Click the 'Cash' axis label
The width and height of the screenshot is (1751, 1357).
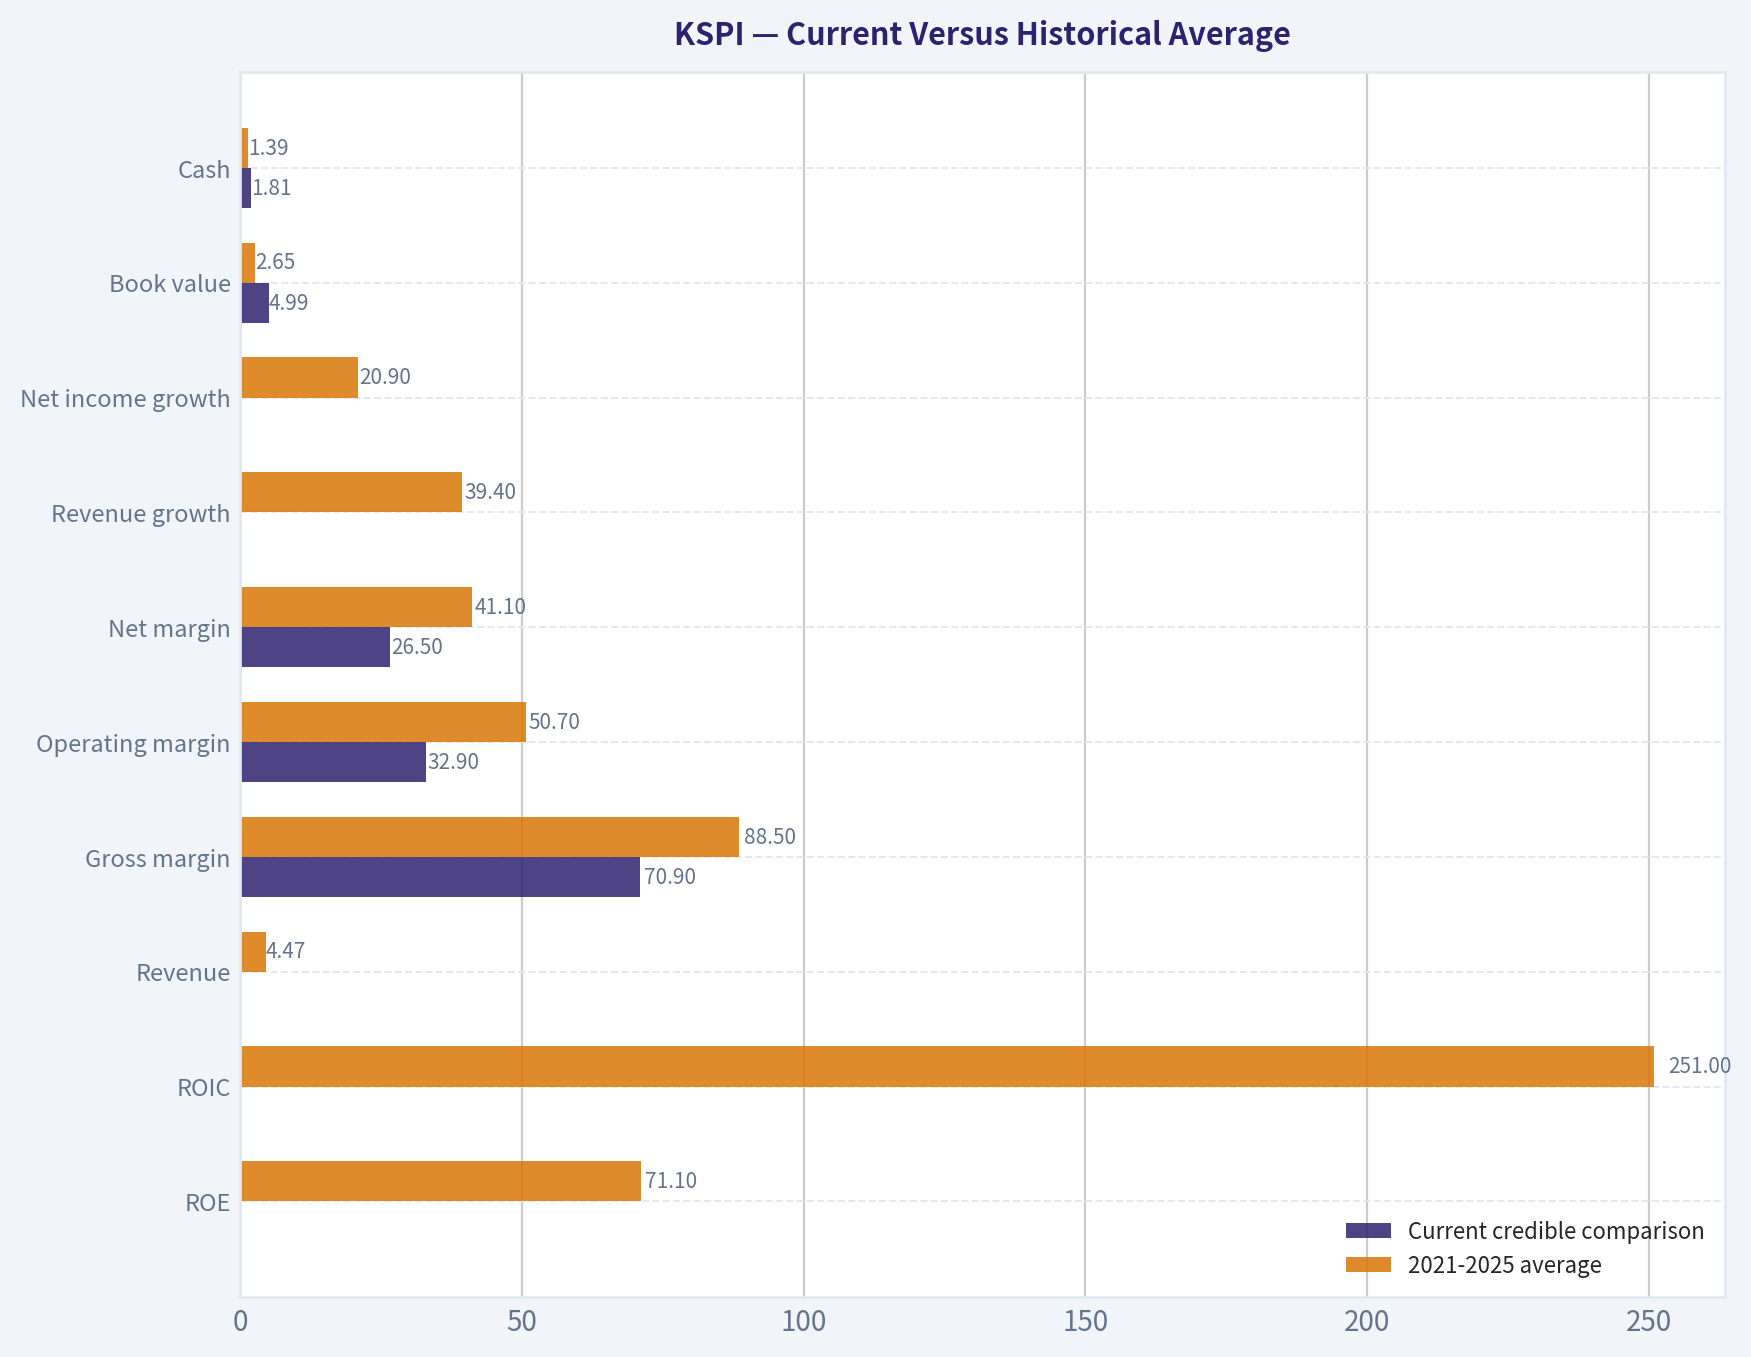pyautogui.click(x=204, y=170)
